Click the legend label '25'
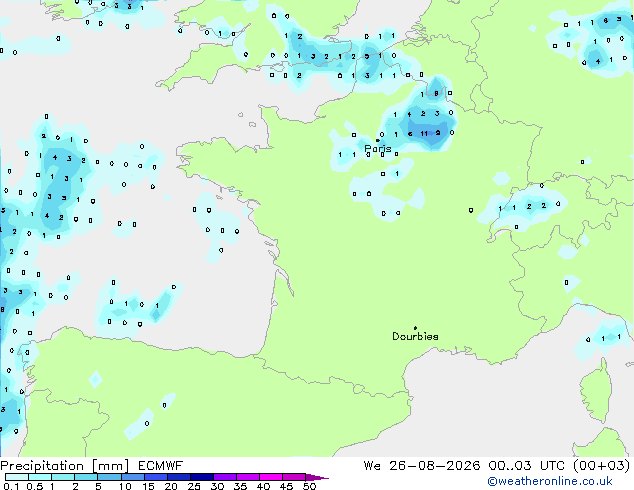The image size is (634, 490). (x=194, y=486)
